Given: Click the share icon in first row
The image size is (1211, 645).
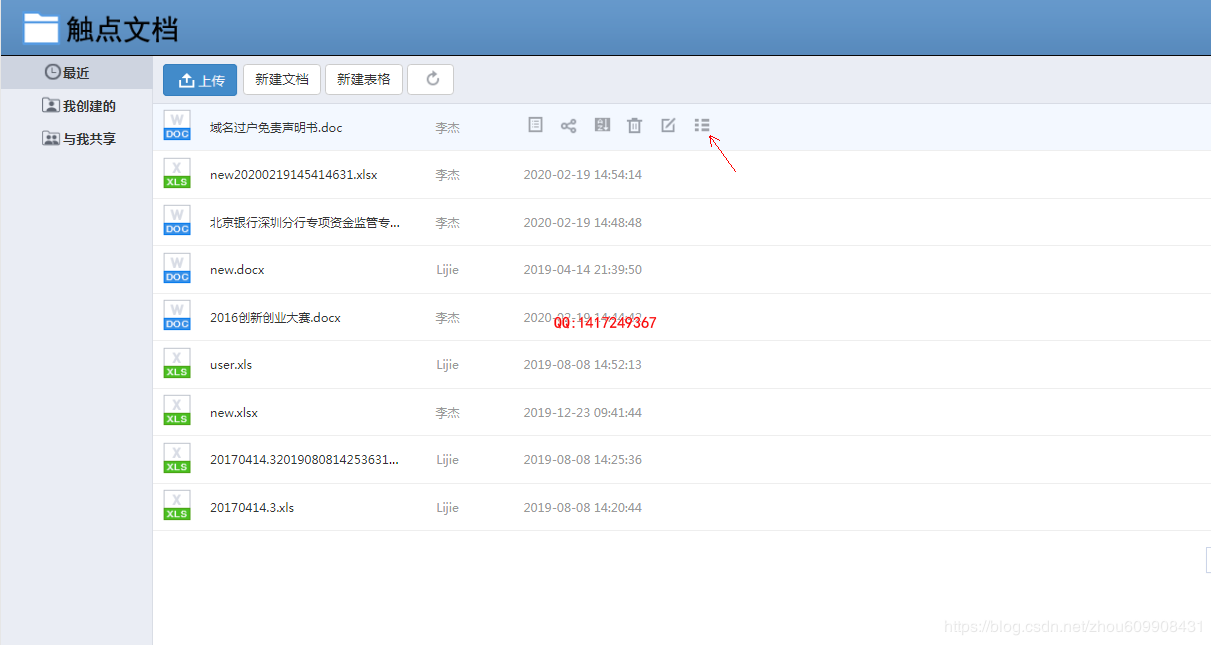Looking at the screenshot, I should tap(568, 125).
